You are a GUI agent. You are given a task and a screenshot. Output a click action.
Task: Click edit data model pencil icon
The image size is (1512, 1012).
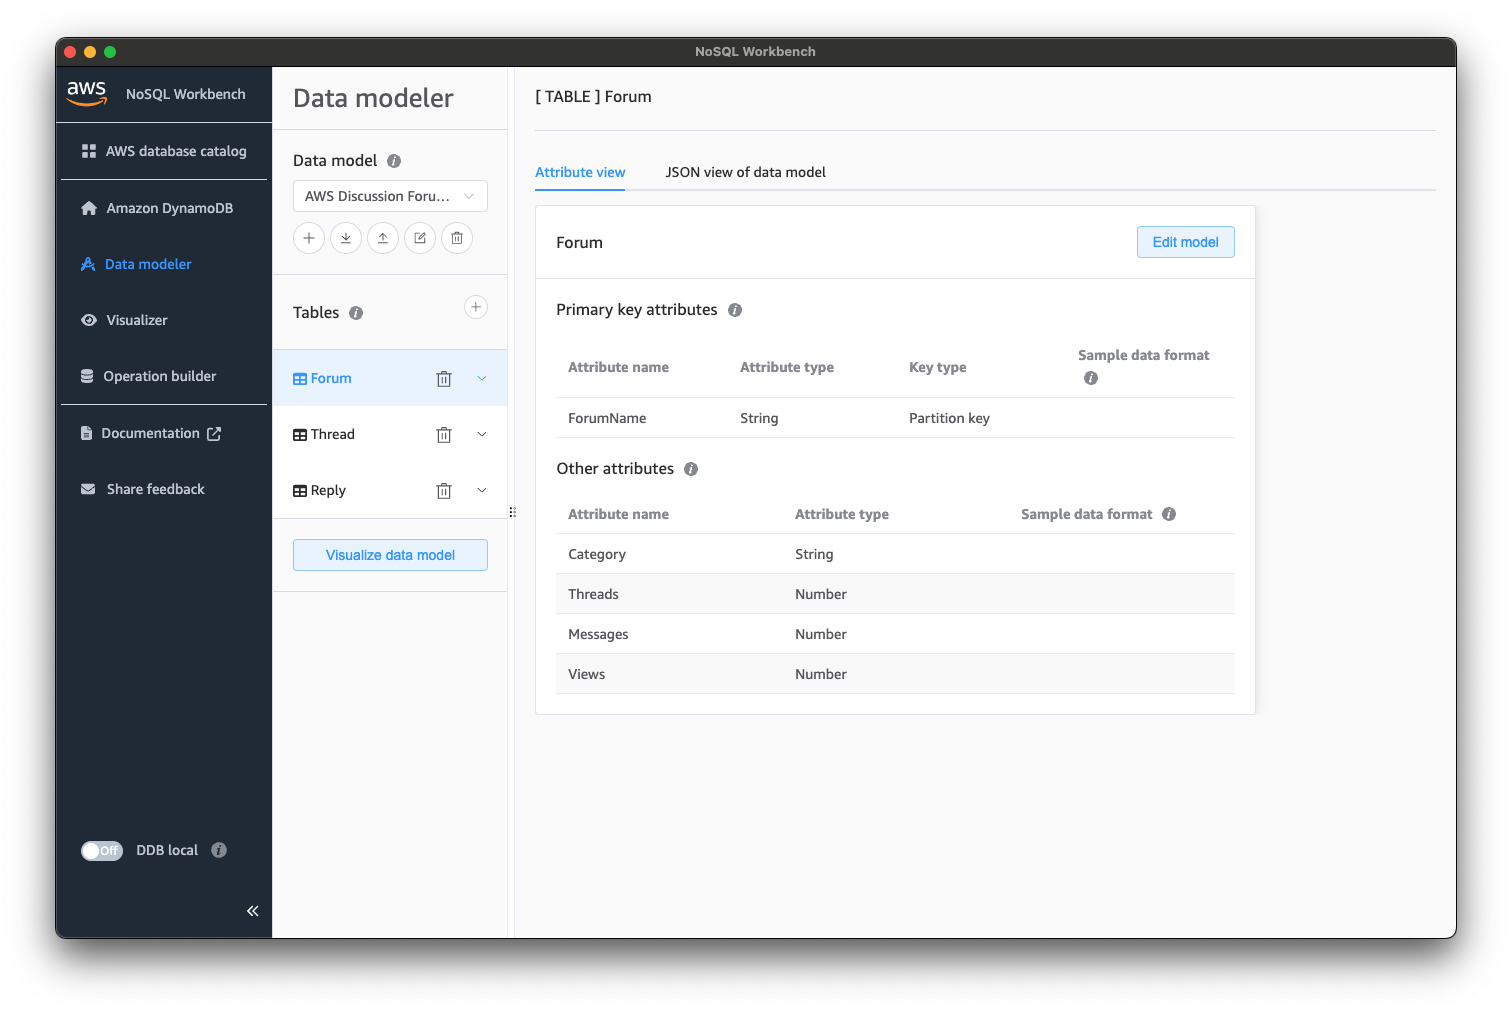coord(420,238)
